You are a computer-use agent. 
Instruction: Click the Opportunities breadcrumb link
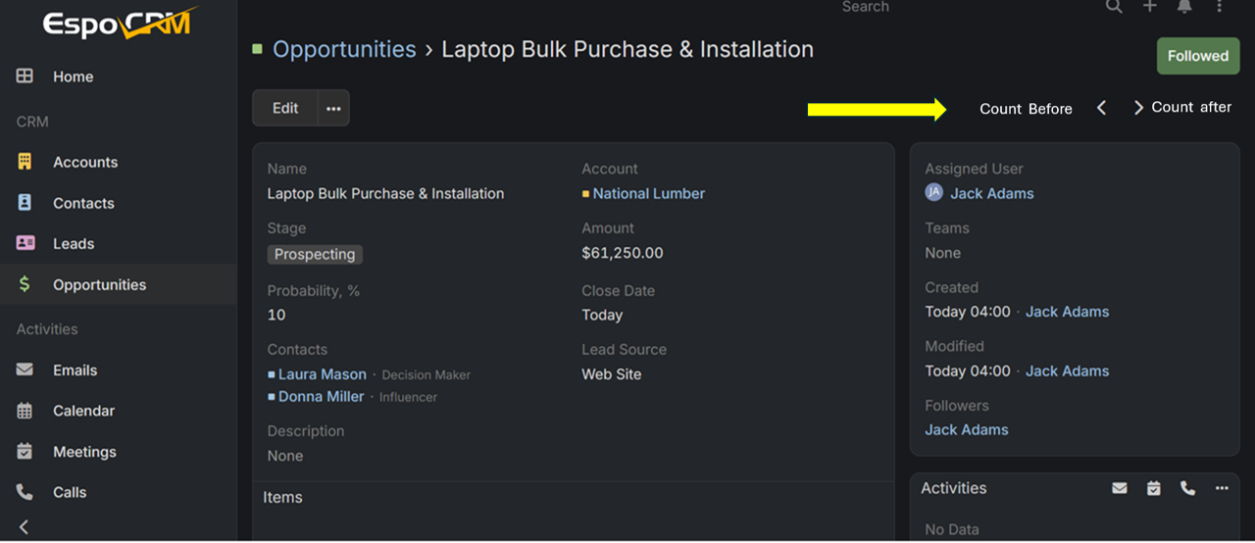(344, 49)
